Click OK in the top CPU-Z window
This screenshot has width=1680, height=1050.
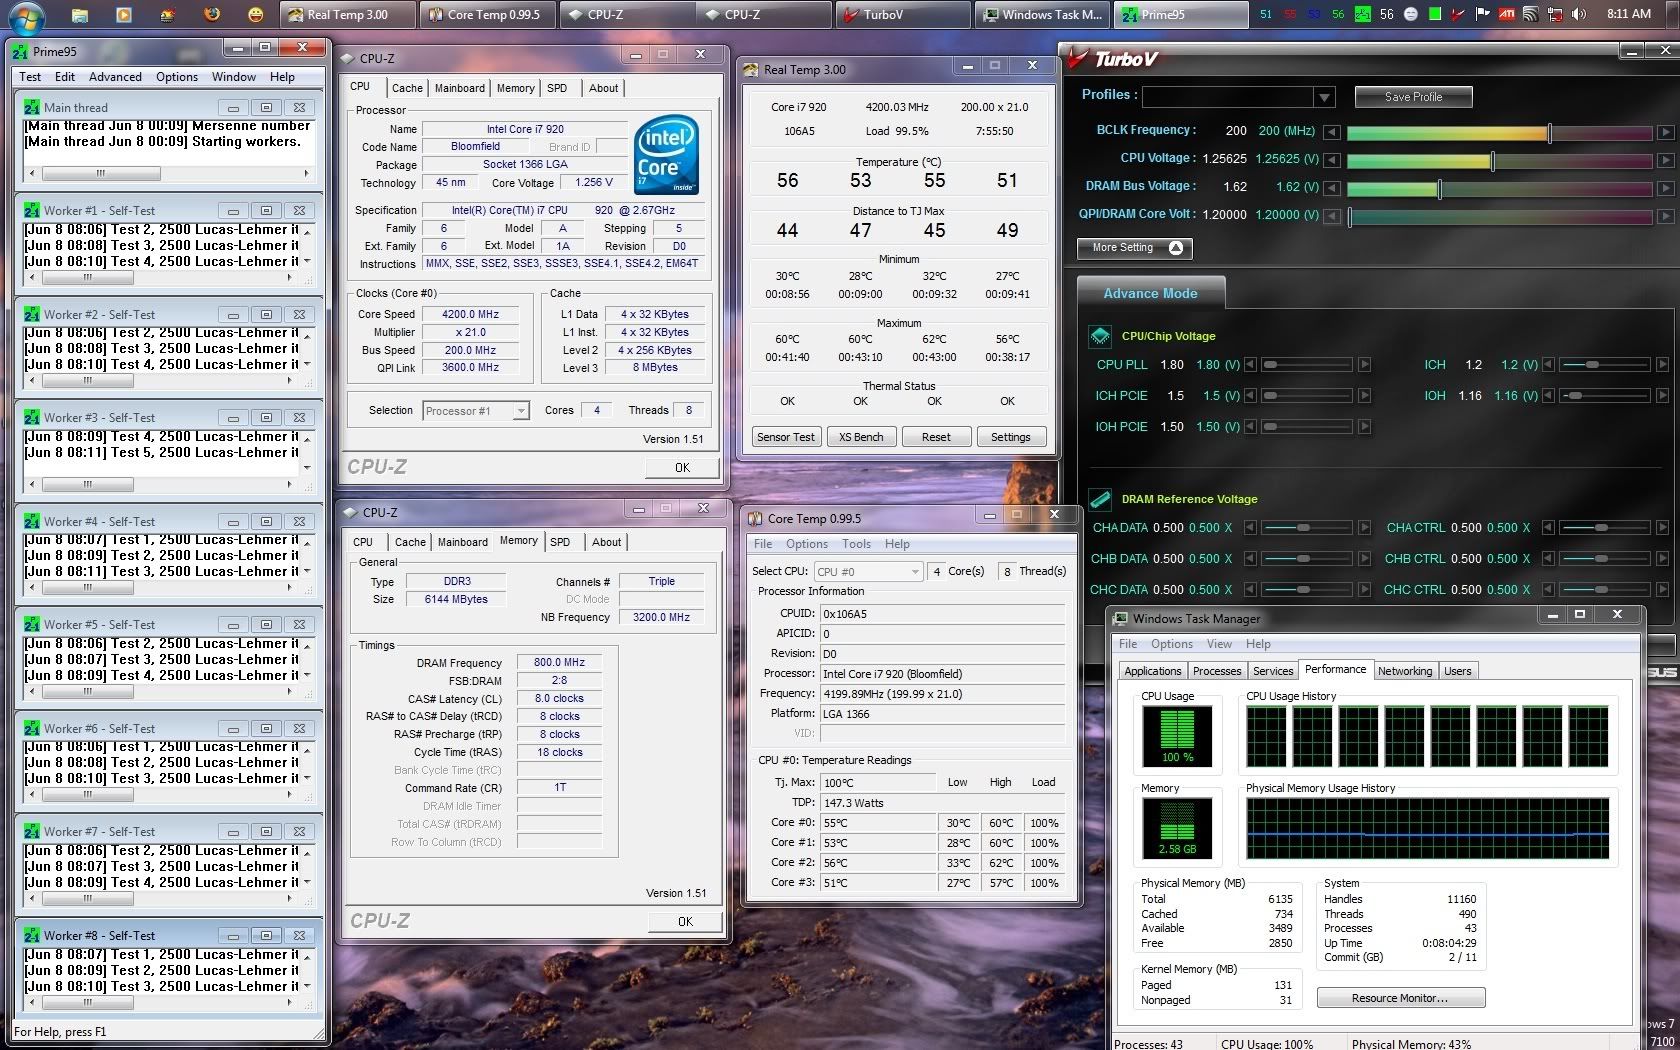pyautogui.click(x=682, y=467)
